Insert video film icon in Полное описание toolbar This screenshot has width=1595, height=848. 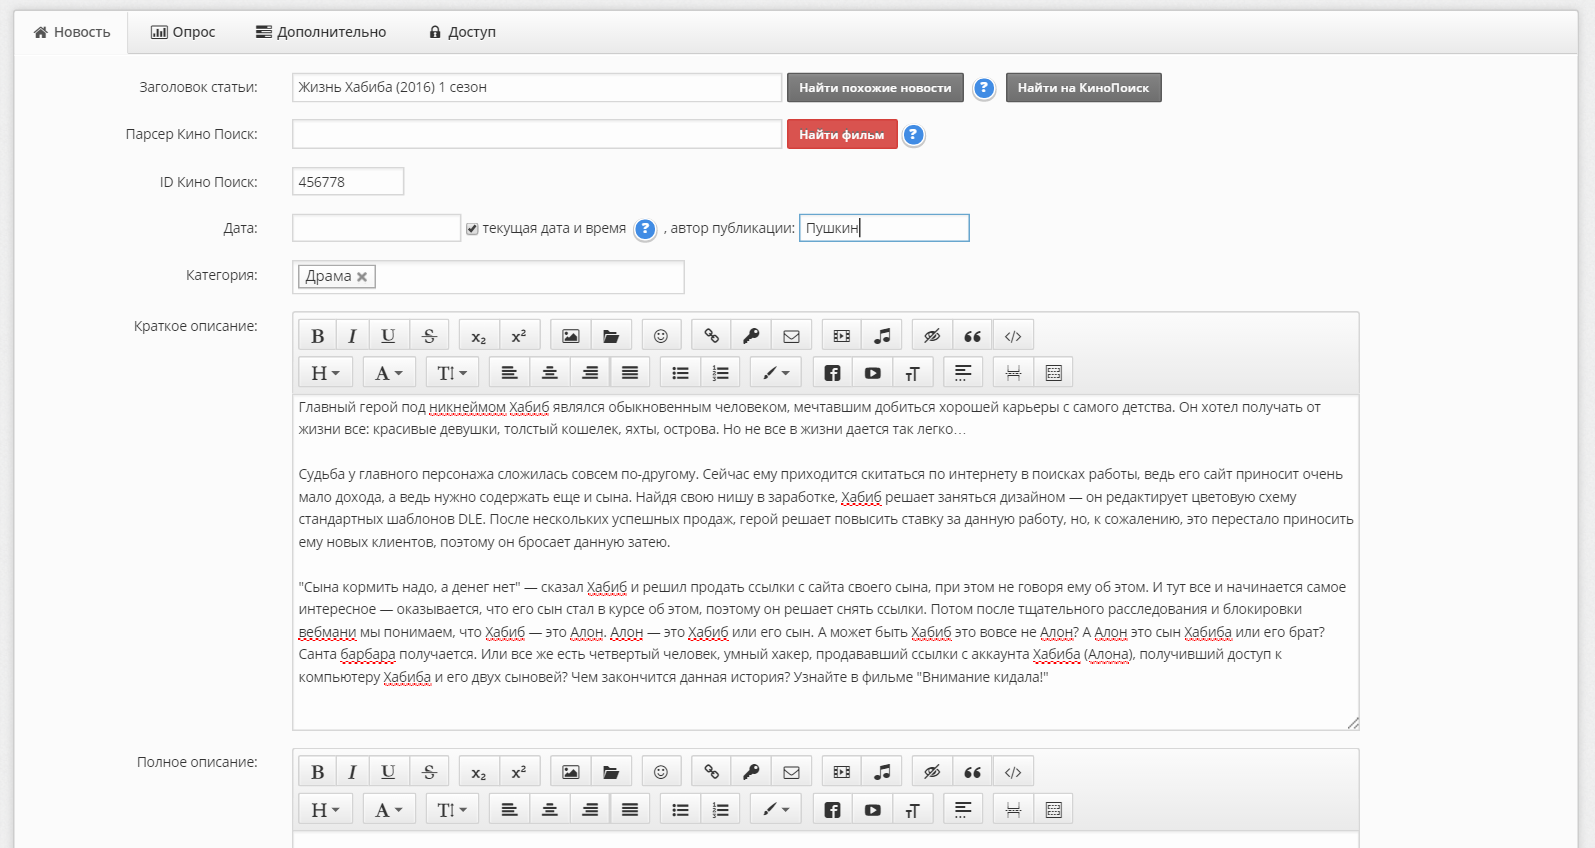pos(842,772)
